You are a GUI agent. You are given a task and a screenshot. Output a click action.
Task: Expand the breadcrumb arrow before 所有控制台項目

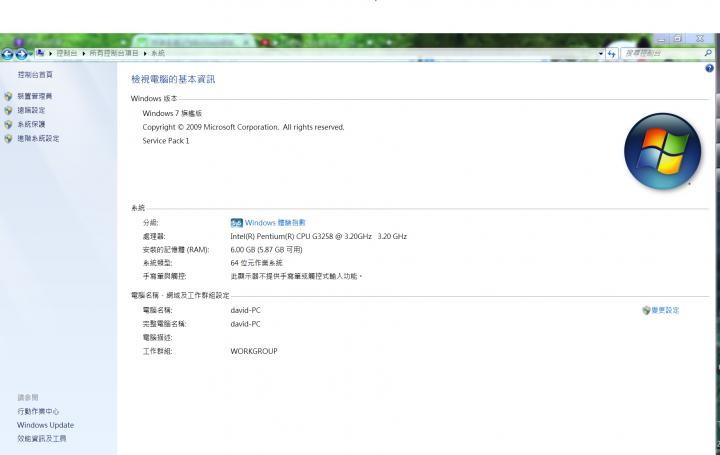(84, 54)
